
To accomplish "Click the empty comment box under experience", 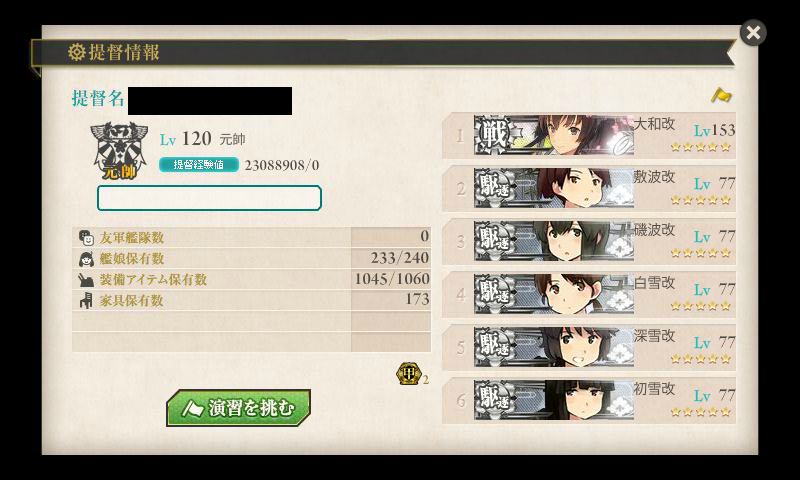I will click(209, 198).
